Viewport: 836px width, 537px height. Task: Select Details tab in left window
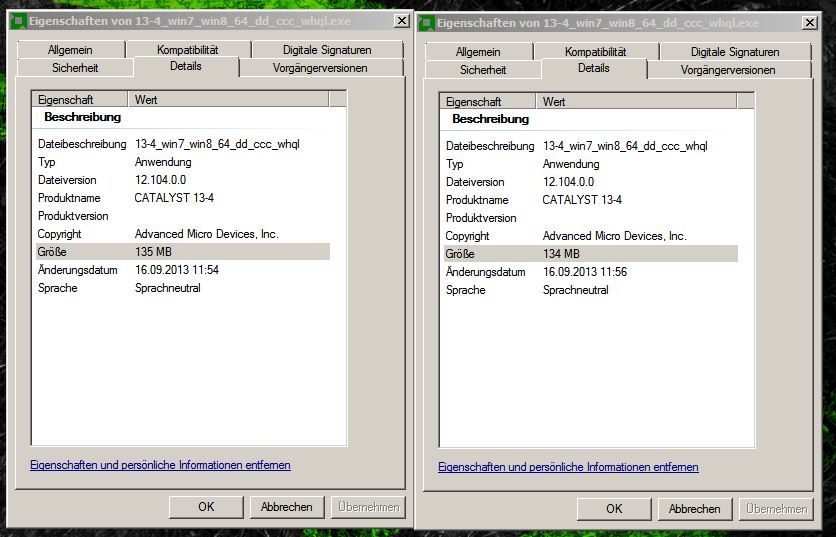(x=186, y=66)
